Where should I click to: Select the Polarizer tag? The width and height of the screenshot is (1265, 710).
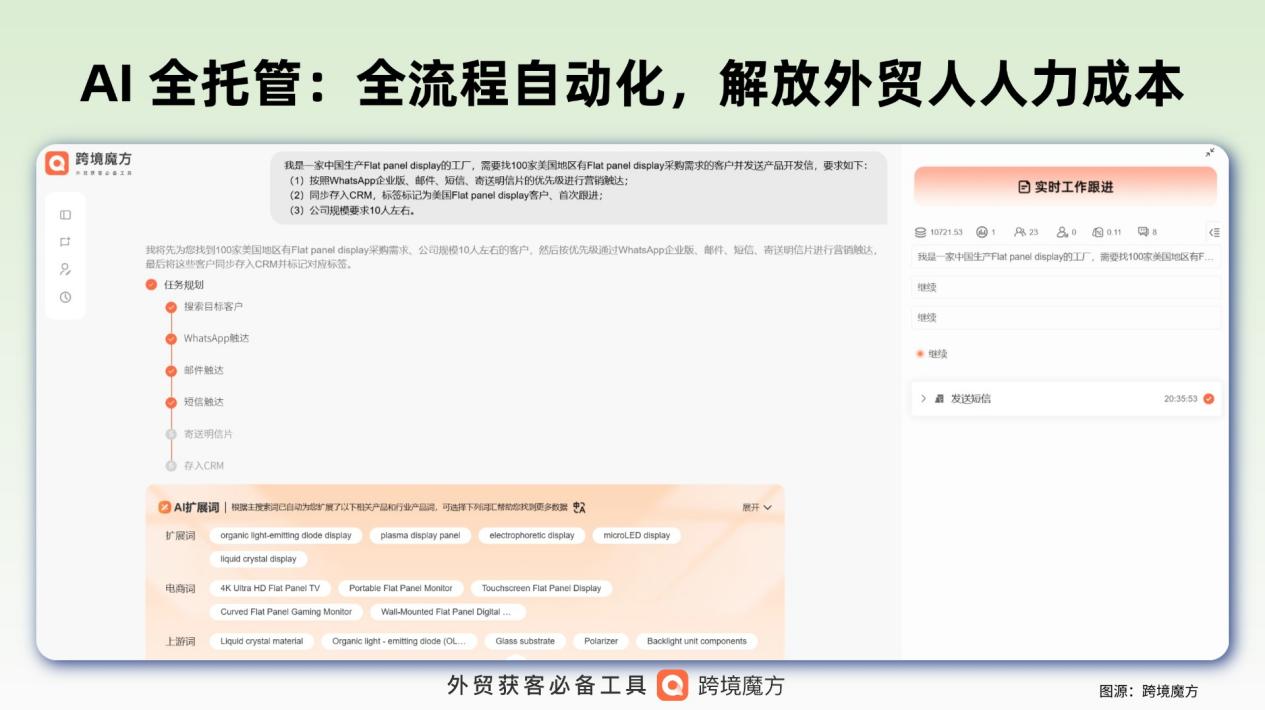601,642
